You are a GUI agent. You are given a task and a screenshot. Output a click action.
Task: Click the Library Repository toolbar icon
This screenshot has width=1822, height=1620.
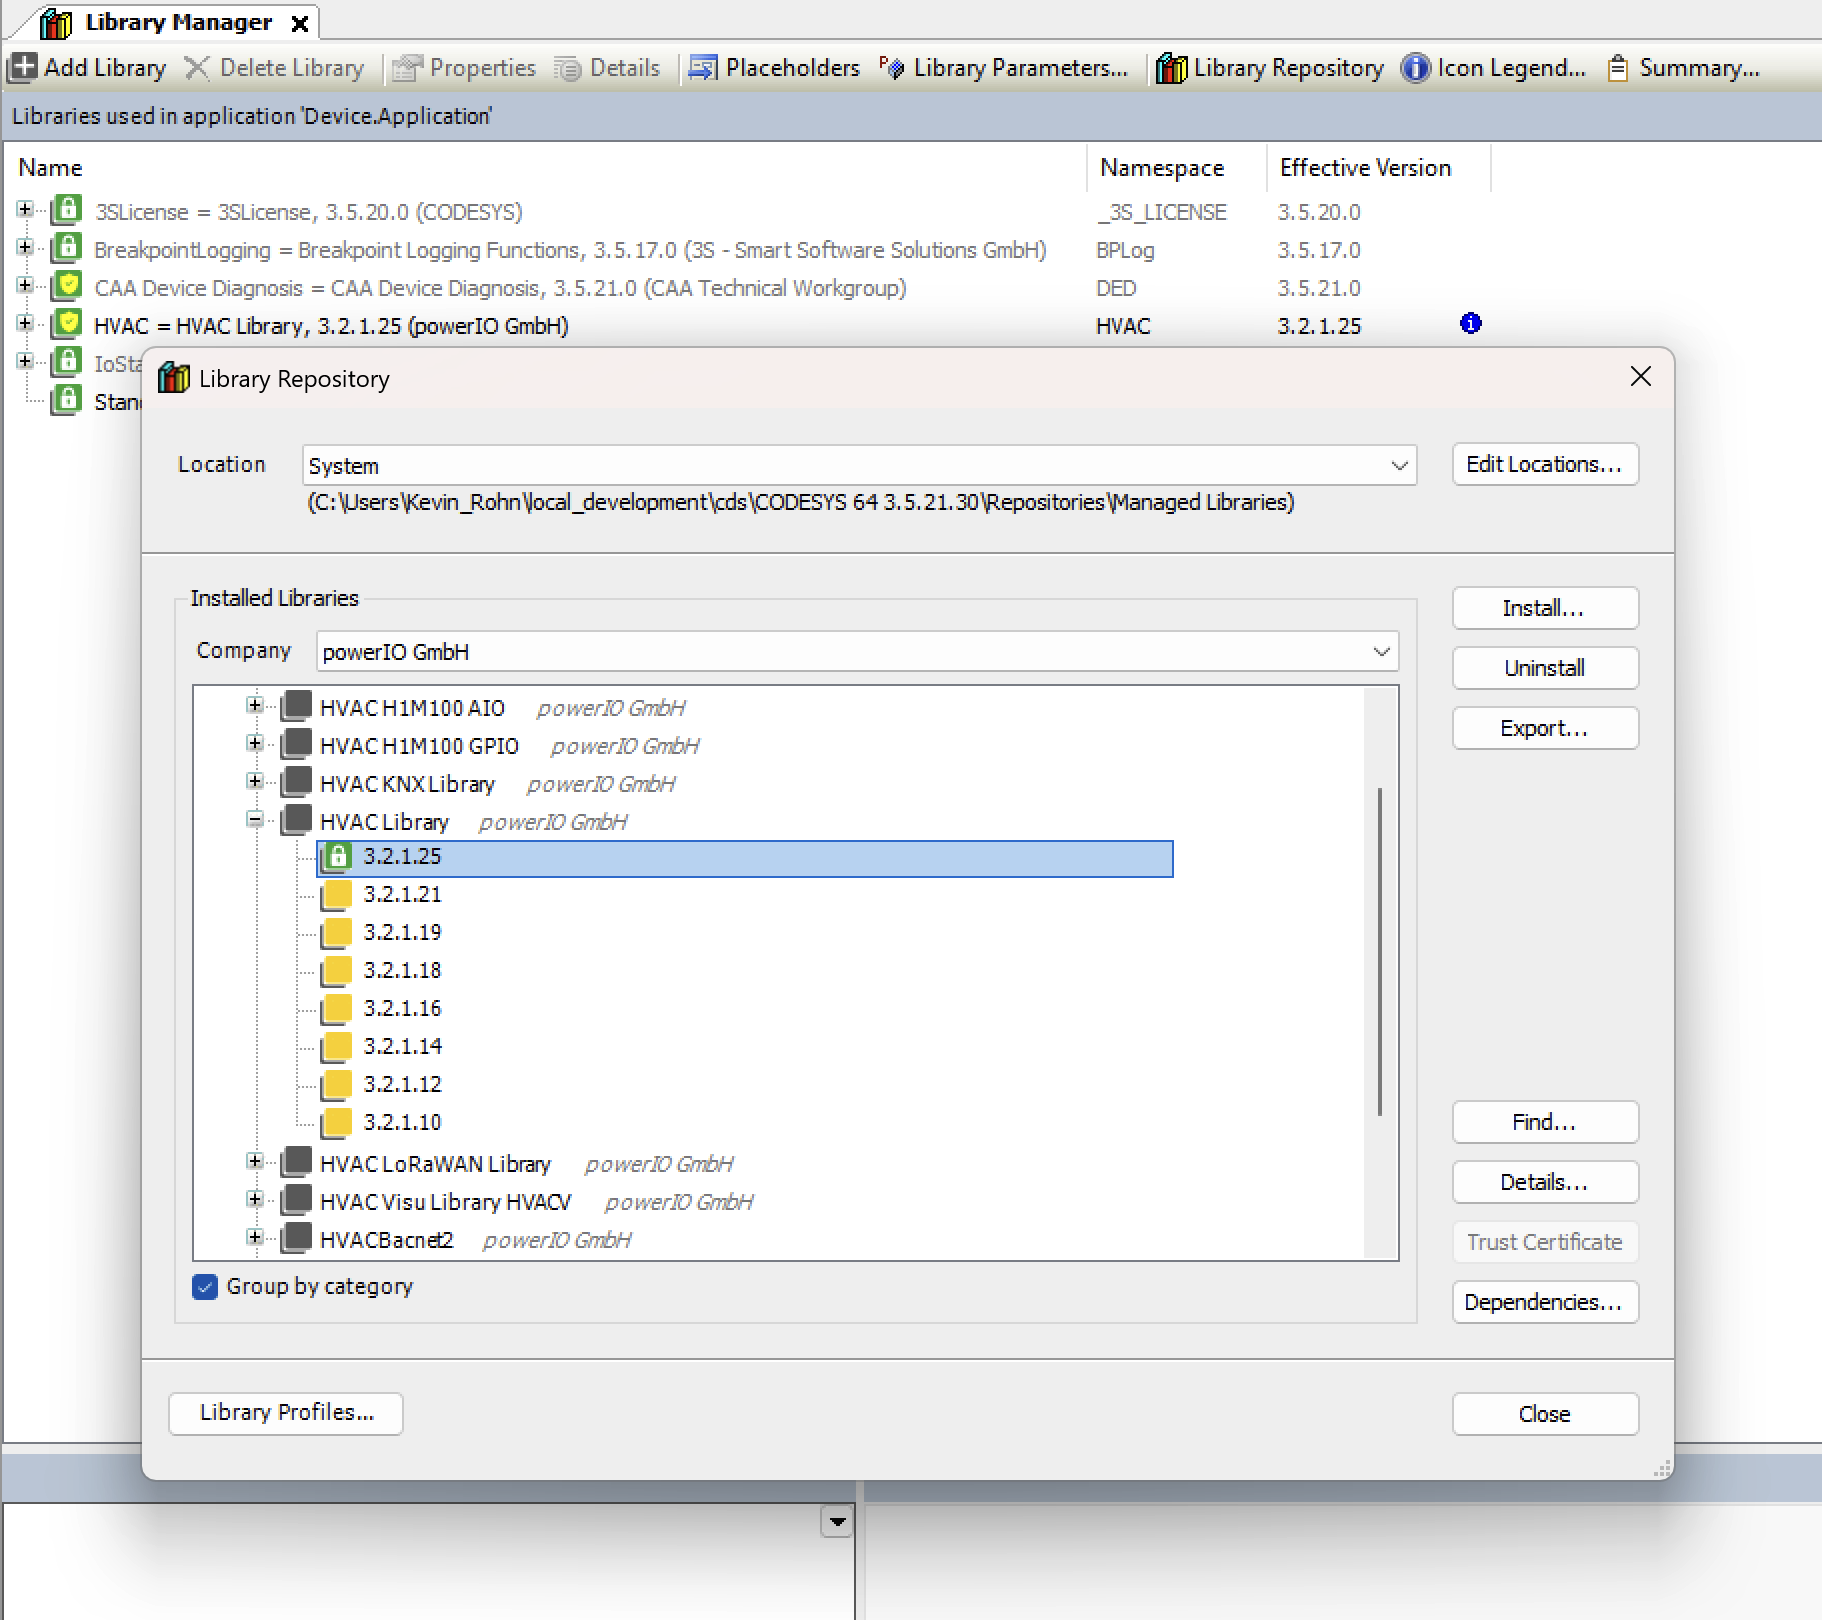(1171, 68)
